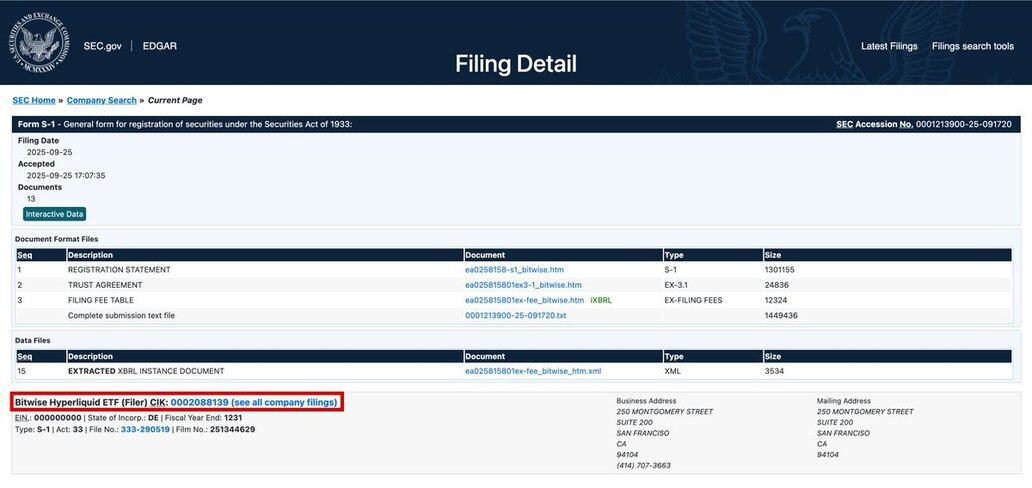The image size is (1032, 488).
Task: Open ea025815801ex3-1_bitwise.htm trust agreement
Action: tap(523, 285)
